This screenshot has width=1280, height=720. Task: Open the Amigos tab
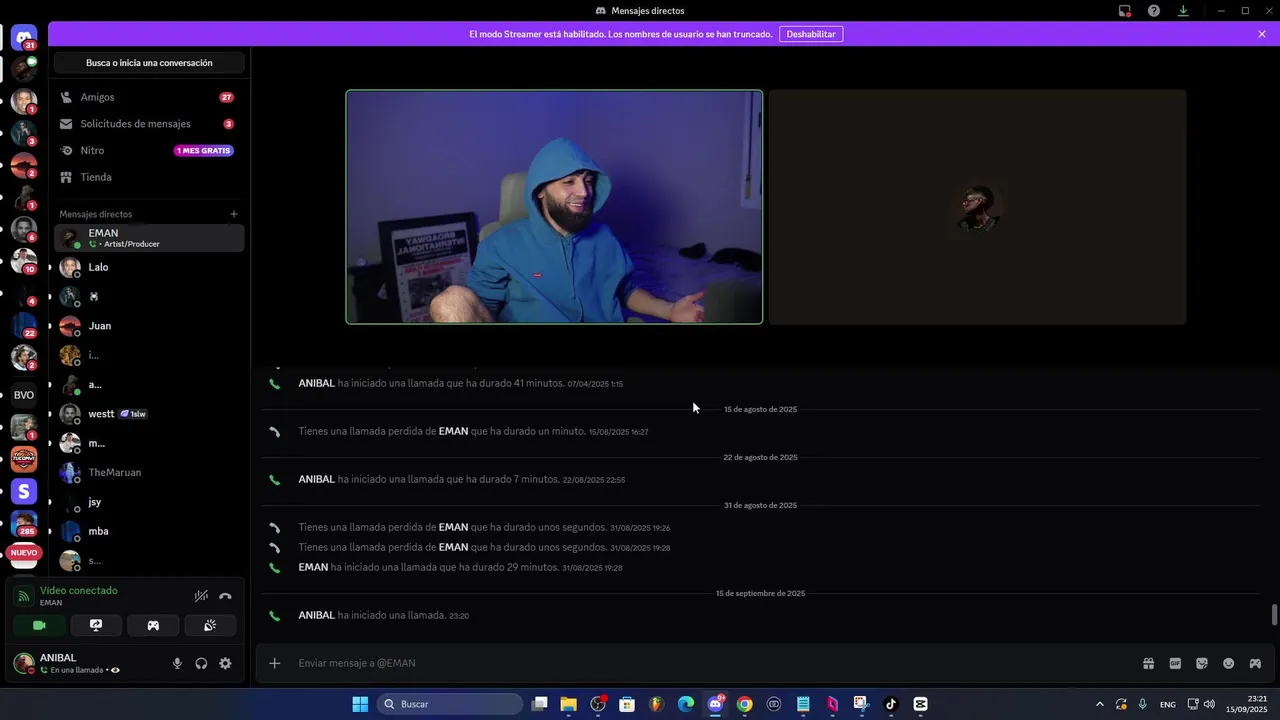[x=149, y=97]
